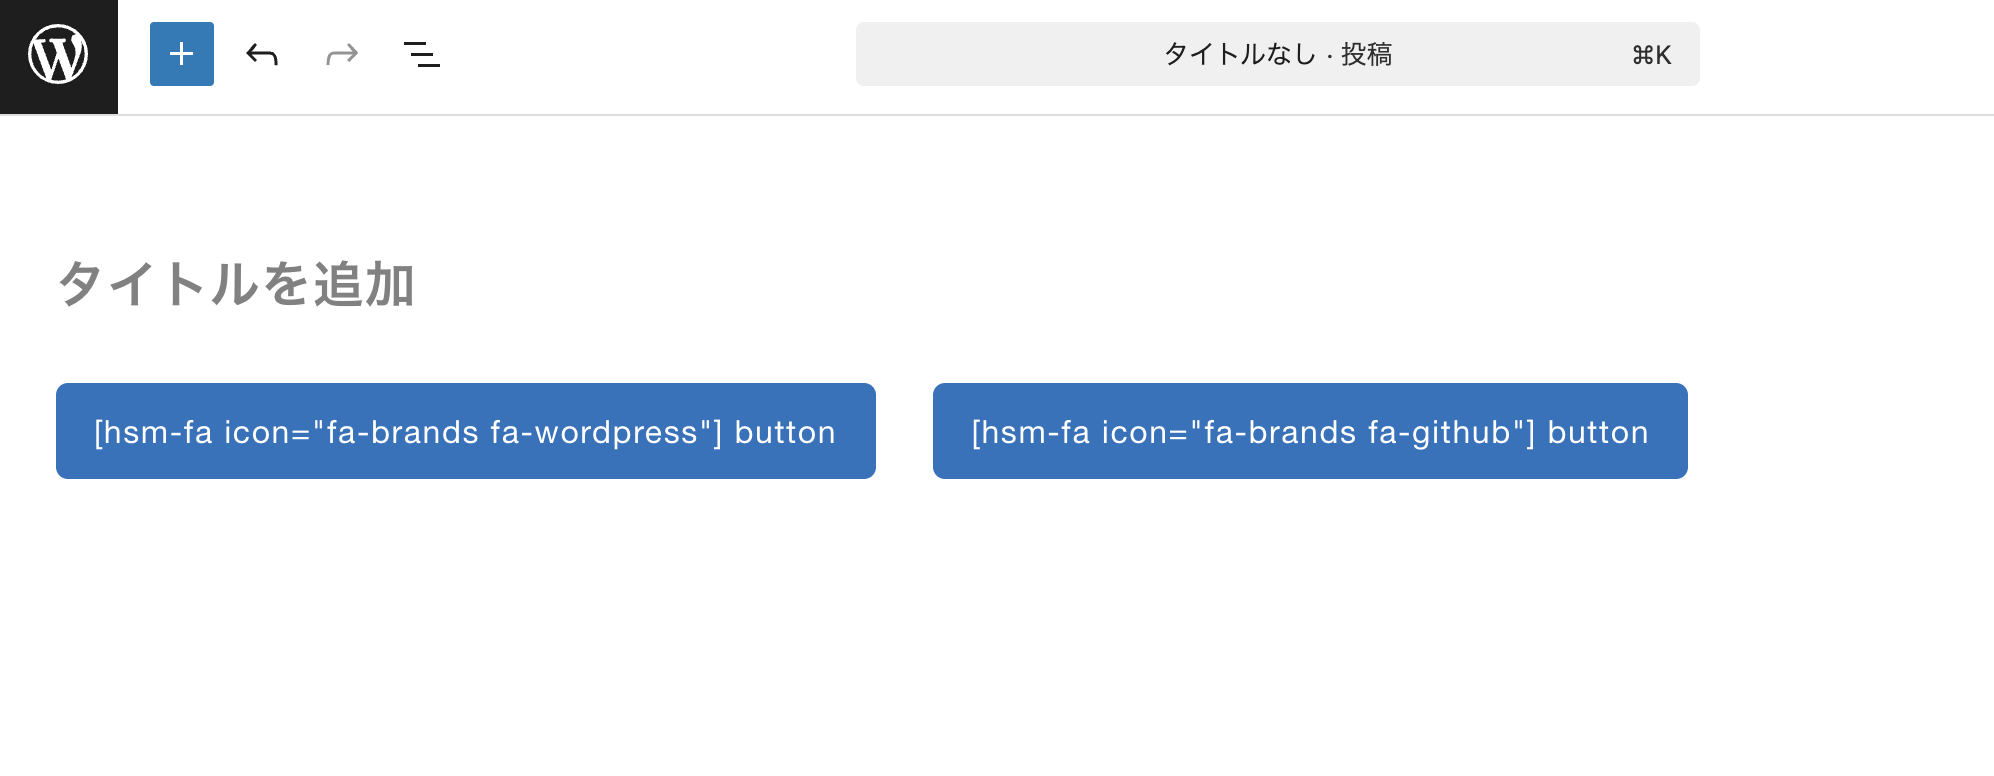1994x776 pixels.
Task: Click the word "button" in the github block
Action: point(1598,432)
